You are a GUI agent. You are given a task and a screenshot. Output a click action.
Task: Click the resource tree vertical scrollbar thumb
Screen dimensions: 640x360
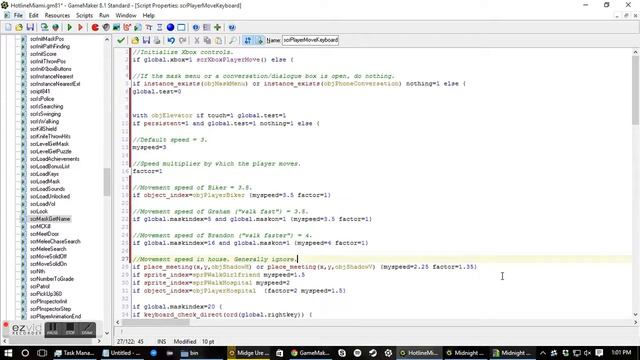click(107, 182)
